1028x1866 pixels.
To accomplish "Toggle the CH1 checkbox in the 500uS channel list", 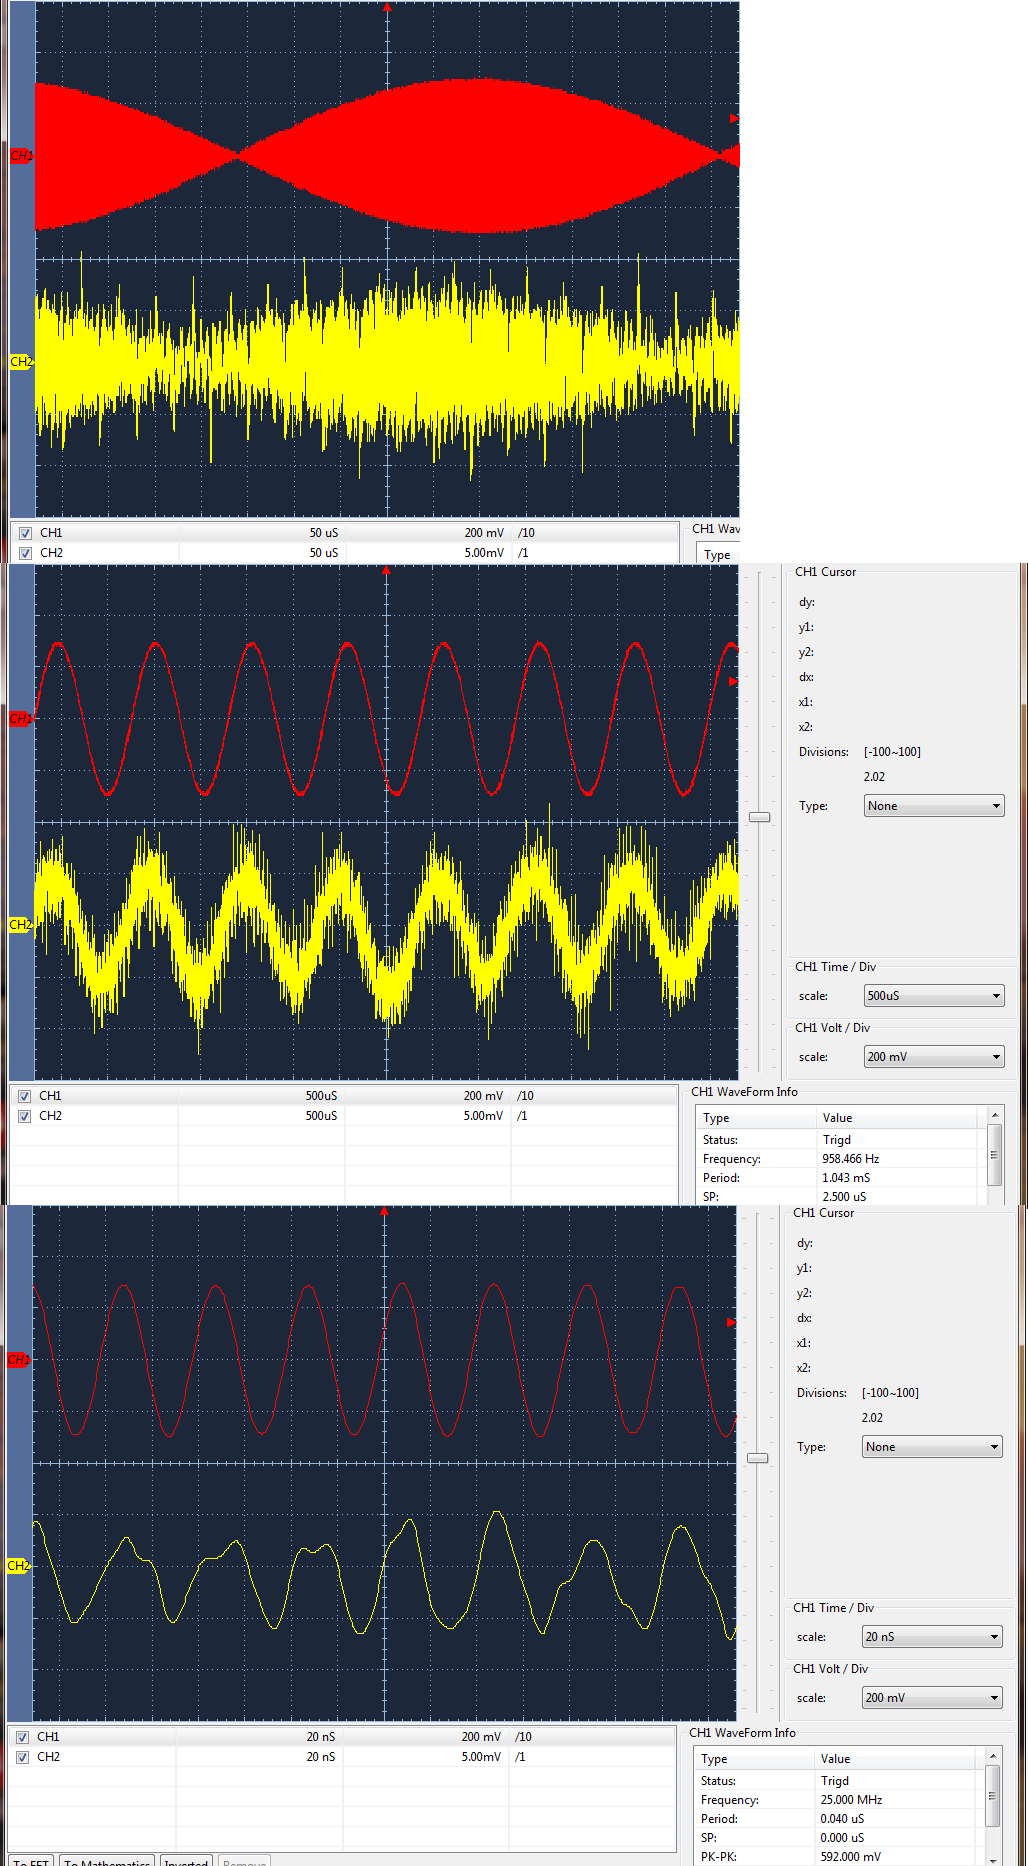I will point(24,1096).
